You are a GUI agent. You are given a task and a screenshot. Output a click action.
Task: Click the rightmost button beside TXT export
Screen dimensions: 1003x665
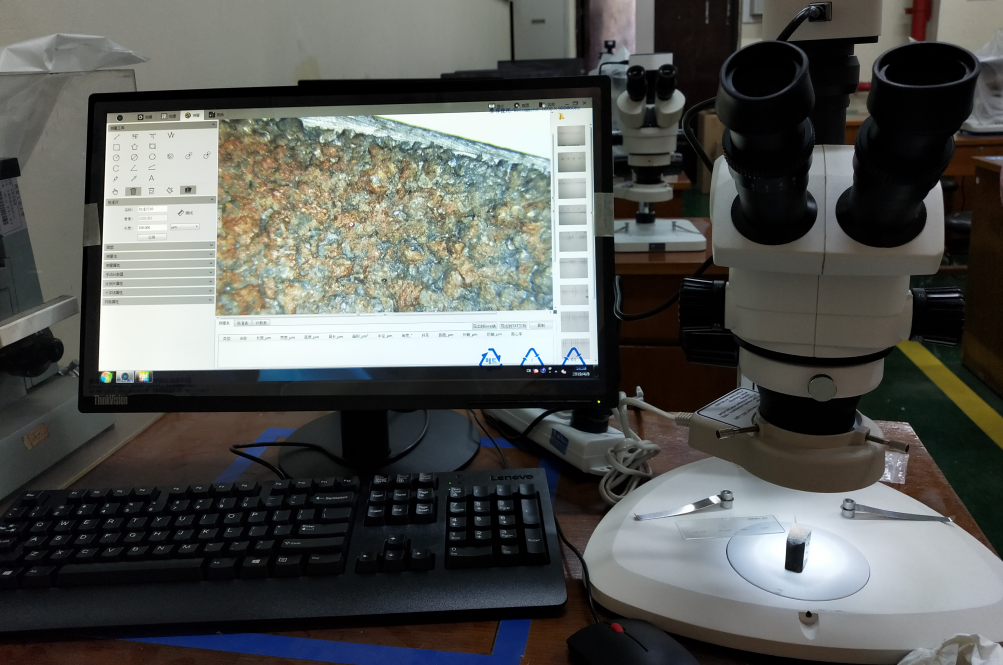541,325
